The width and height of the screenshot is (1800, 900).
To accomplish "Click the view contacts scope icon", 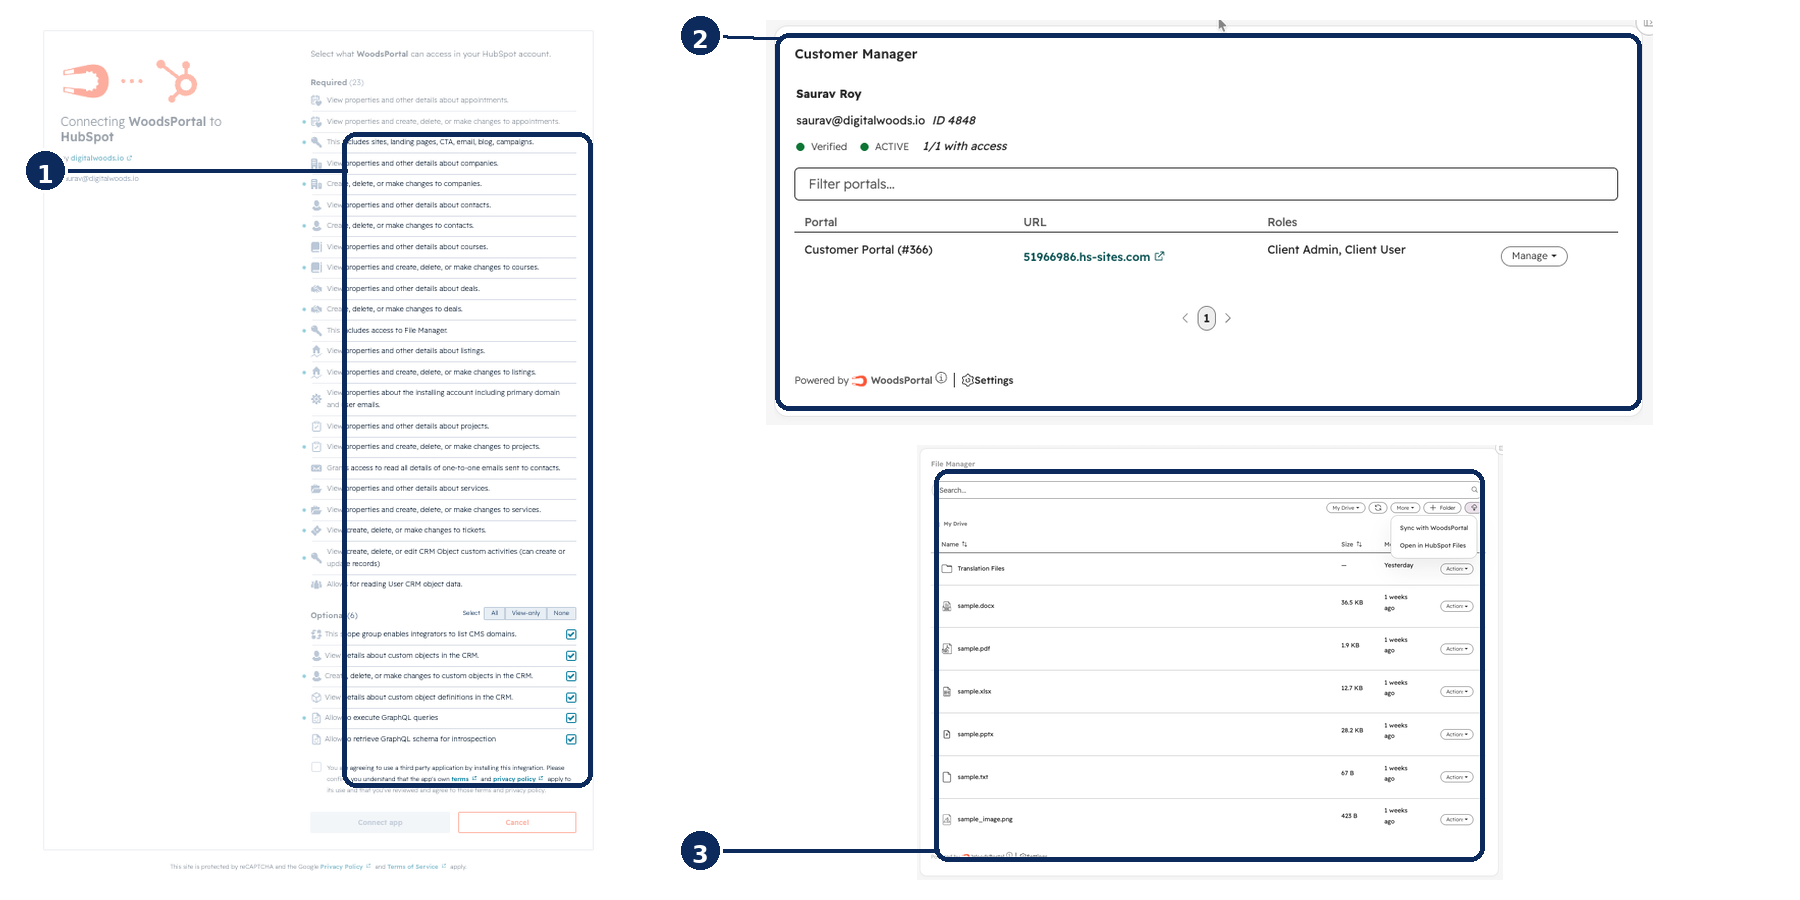I will [316, 205].
